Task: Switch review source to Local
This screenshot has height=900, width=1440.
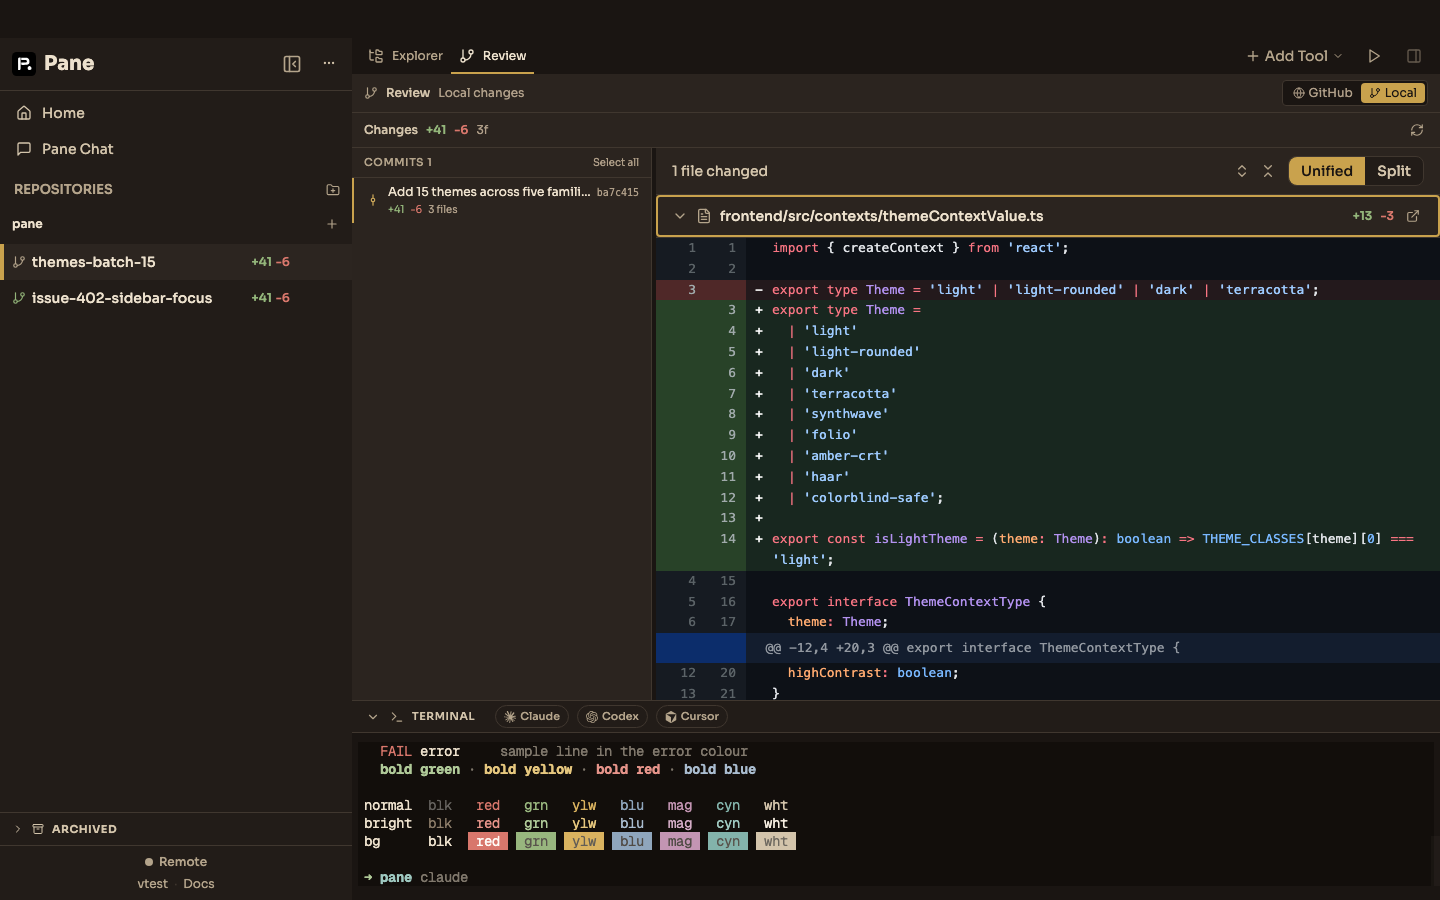Action: coord(1393,93)
